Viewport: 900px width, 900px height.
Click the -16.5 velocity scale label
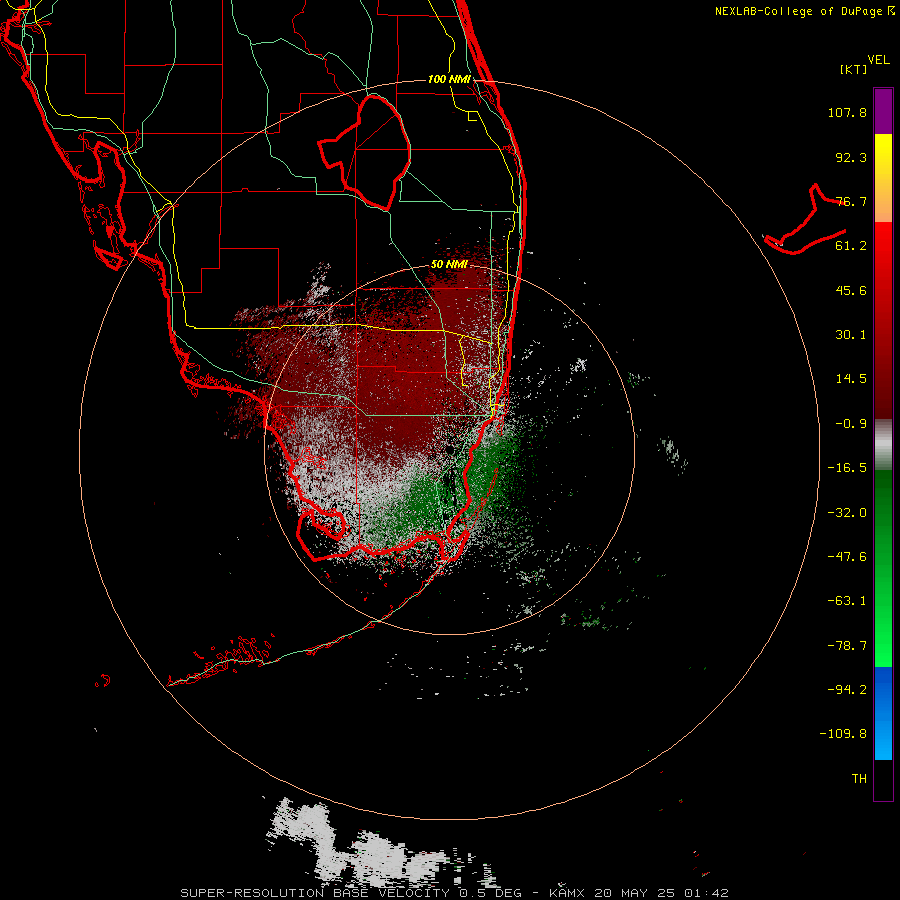(847, 468)
